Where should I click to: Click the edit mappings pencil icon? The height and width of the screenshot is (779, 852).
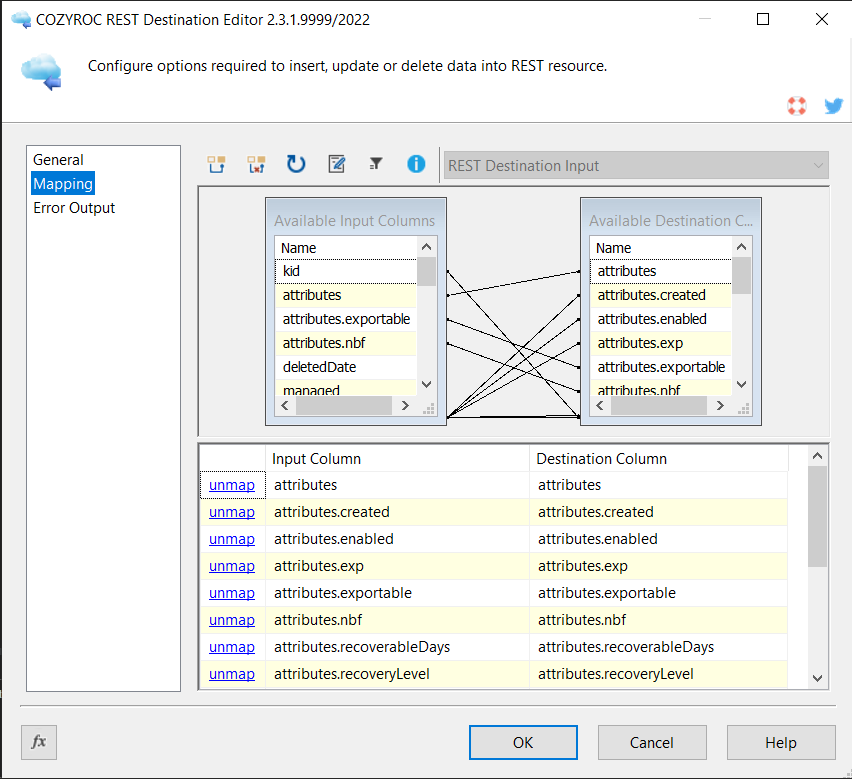tap(337, 165)
